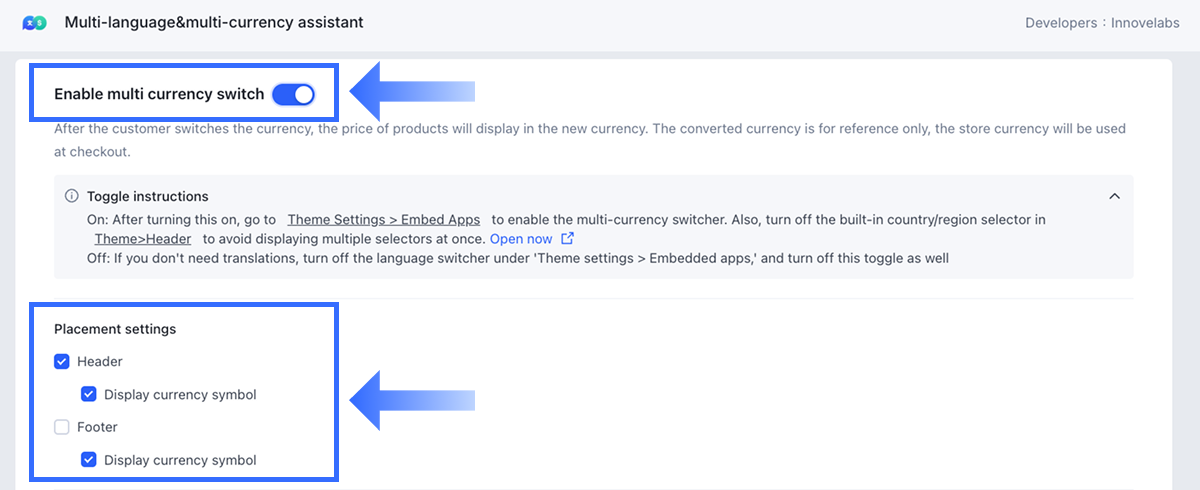Click the info icon beside Toggle instructions
Viewport: 1200px width, 490px height.
click(71, 196)
